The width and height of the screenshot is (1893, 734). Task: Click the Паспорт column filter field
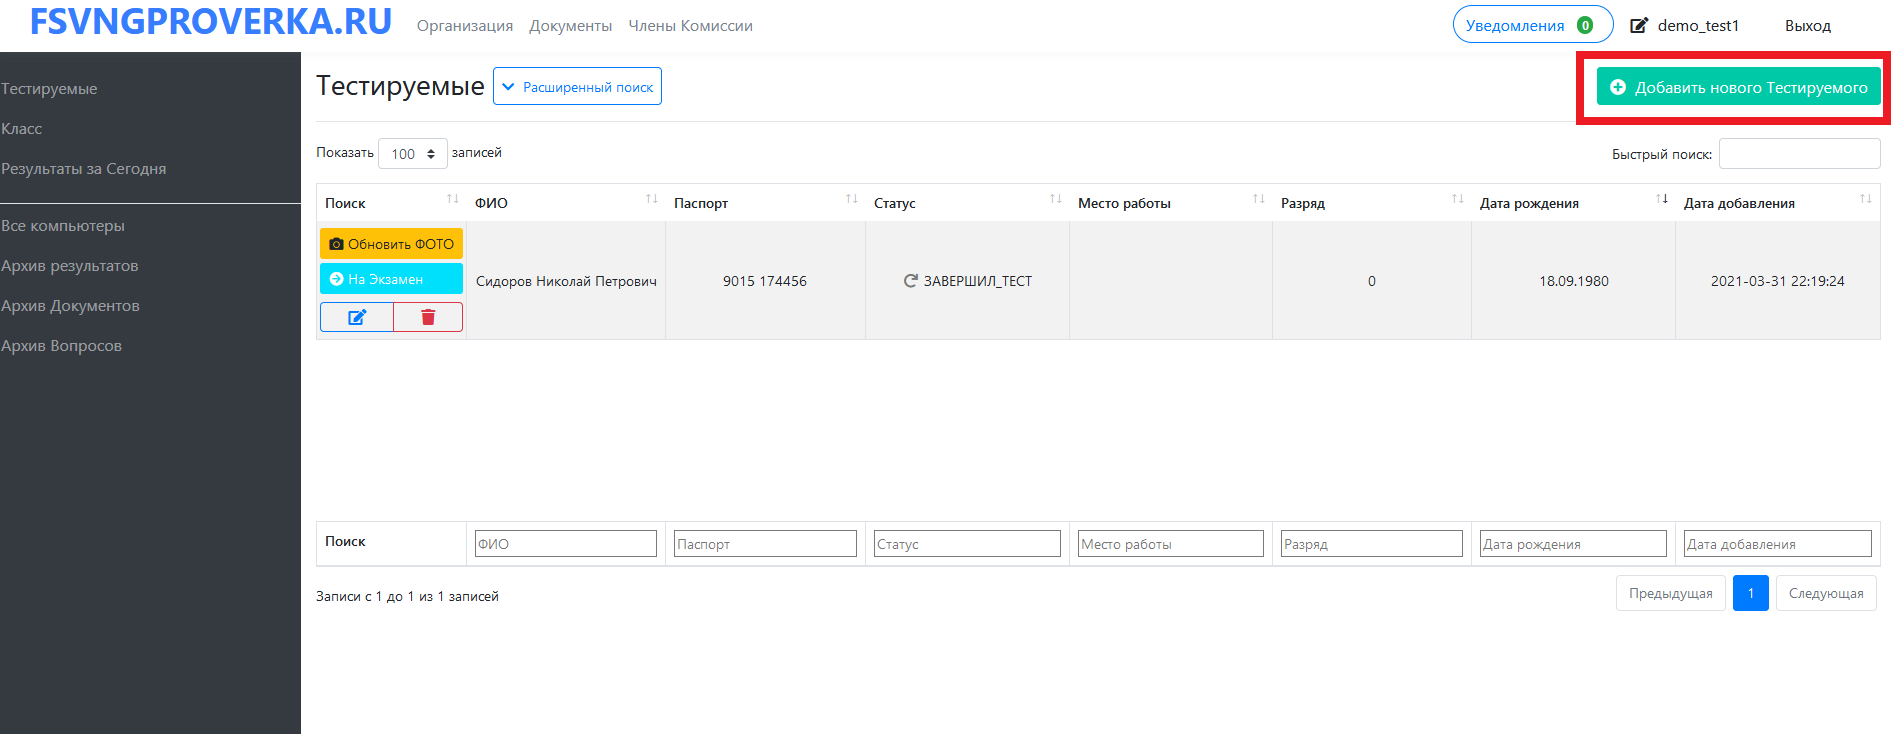765,544
